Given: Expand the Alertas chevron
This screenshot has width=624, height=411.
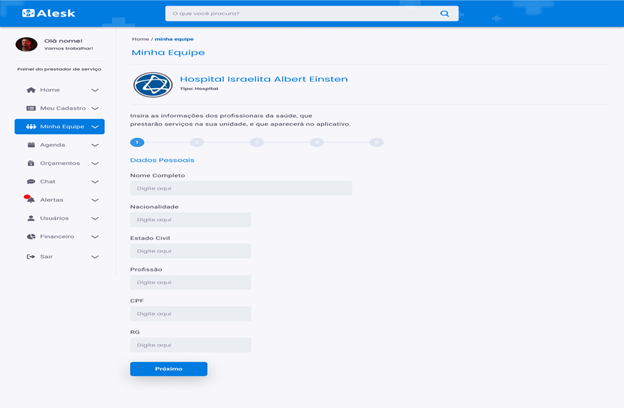Looking at the screenshot, I should coord(95,200).
